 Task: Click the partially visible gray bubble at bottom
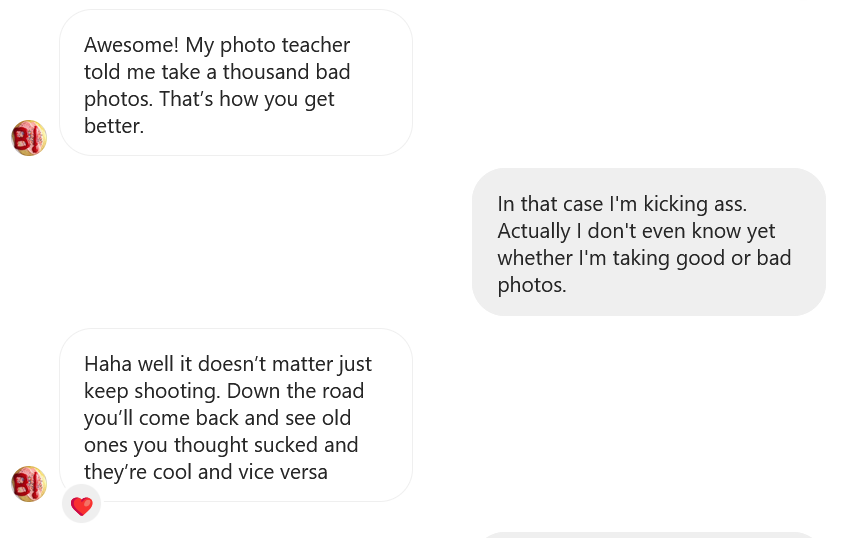coord(650,535)
